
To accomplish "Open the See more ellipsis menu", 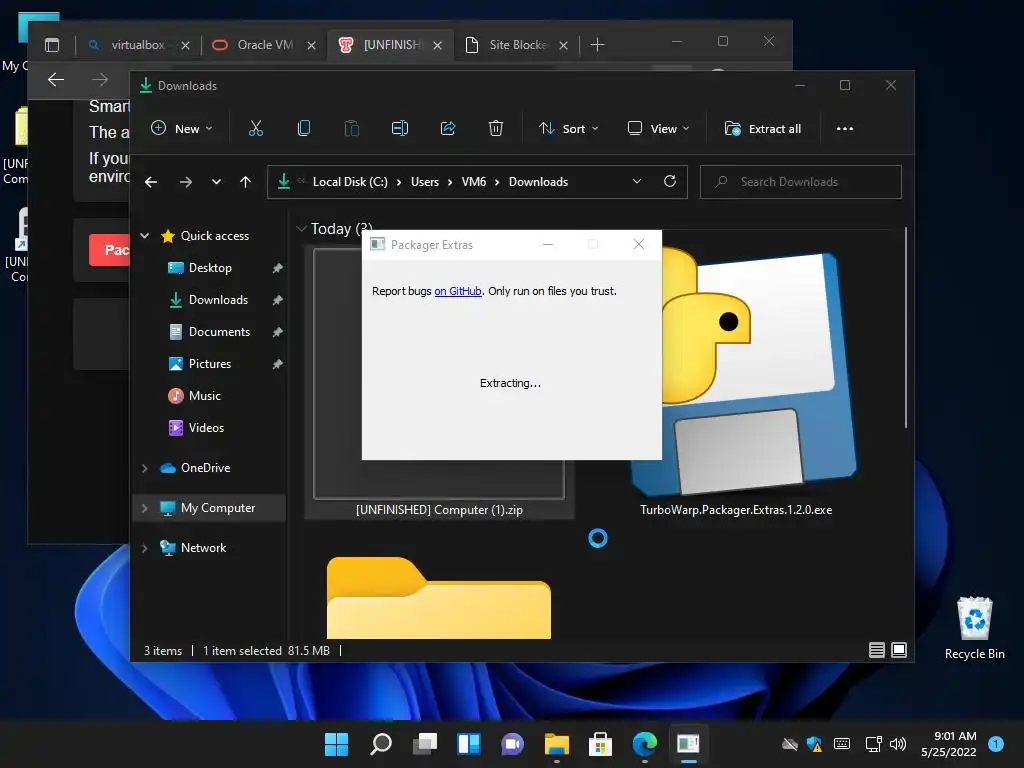I will point(844,129).
